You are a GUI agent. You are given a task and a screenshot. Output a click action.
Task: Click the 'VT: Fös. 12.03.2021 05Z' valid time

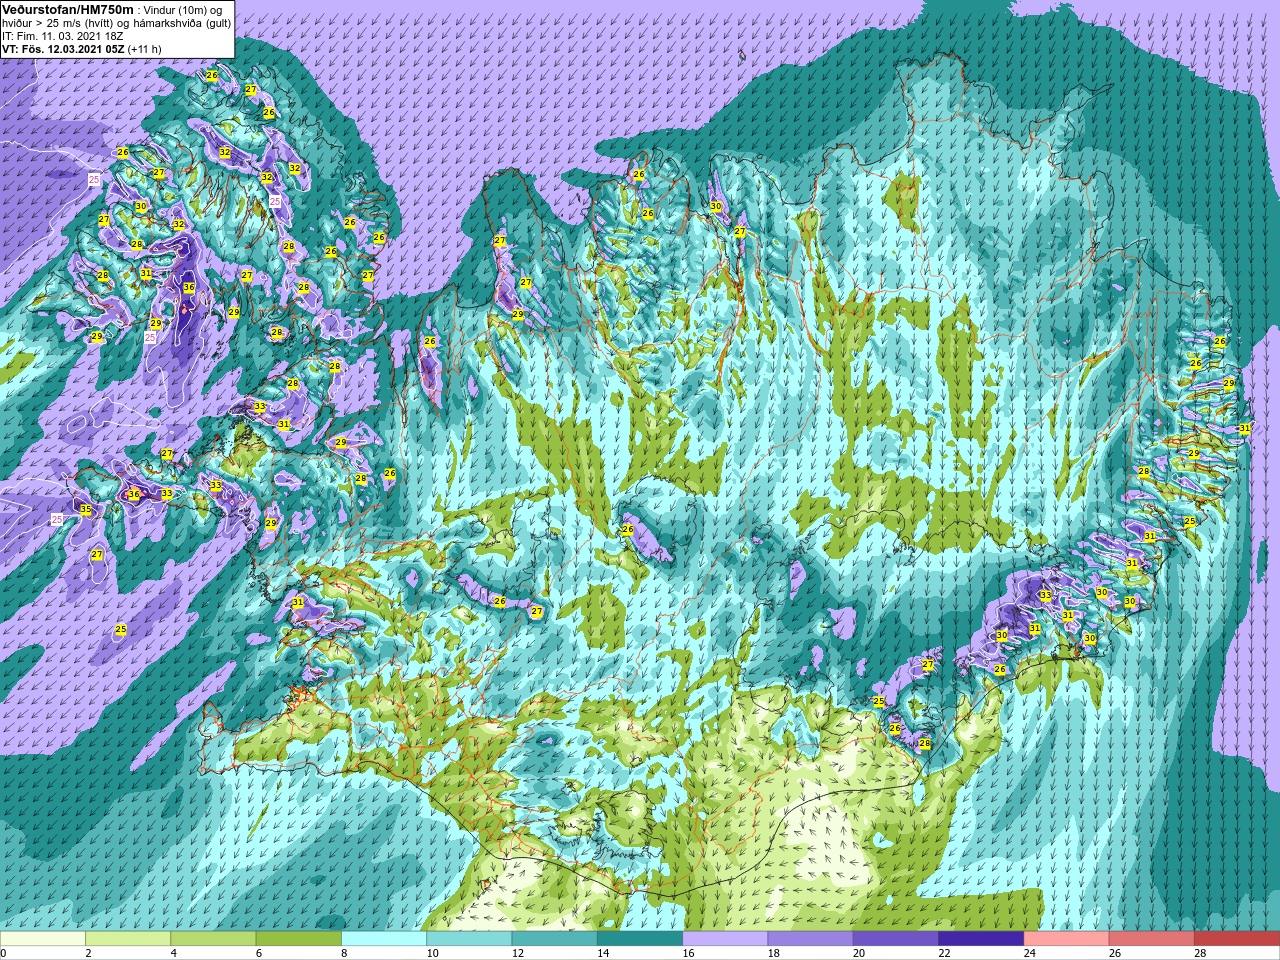pos(63,48)
